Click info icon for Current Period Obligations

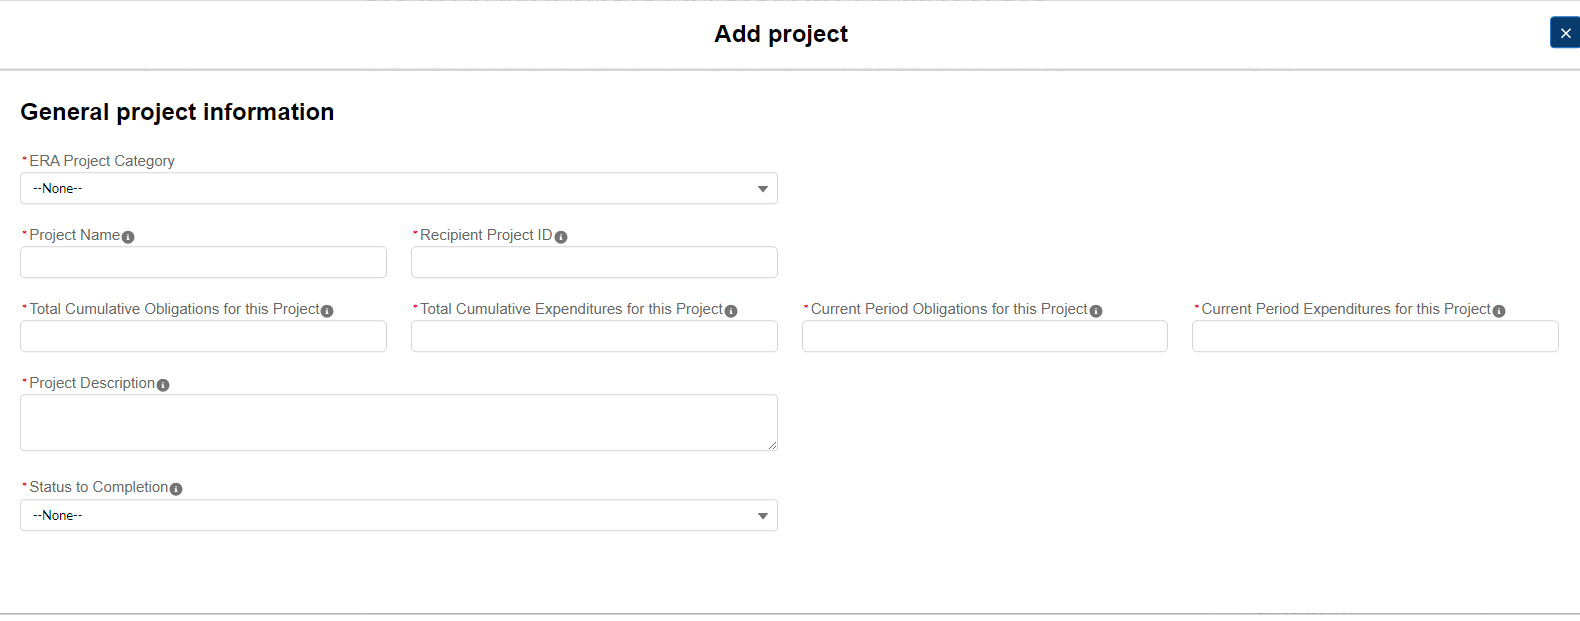point(1096,311)
